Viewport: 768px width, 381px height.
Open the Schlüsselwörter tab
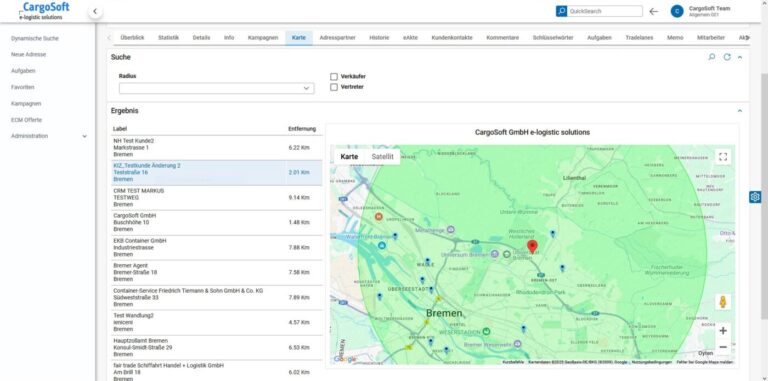pos(553,38)
